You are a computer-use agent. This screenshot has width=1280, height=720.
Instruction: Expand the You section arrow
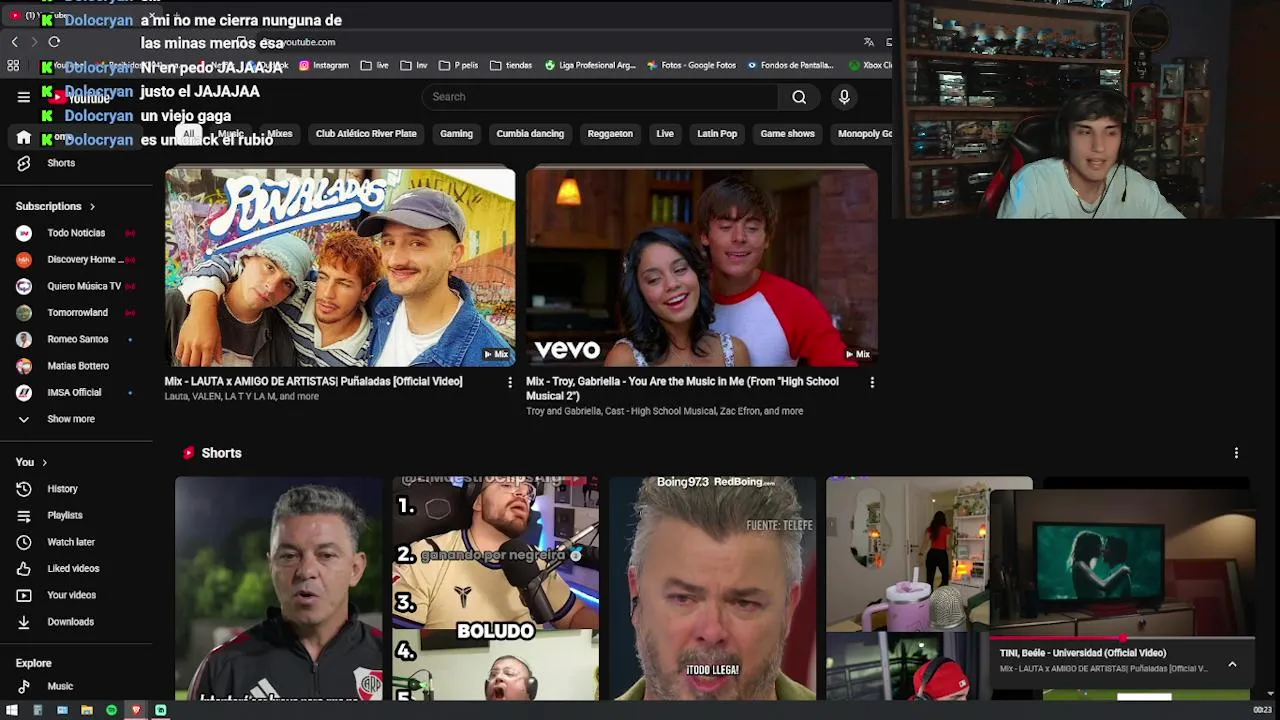coord(44,463)
